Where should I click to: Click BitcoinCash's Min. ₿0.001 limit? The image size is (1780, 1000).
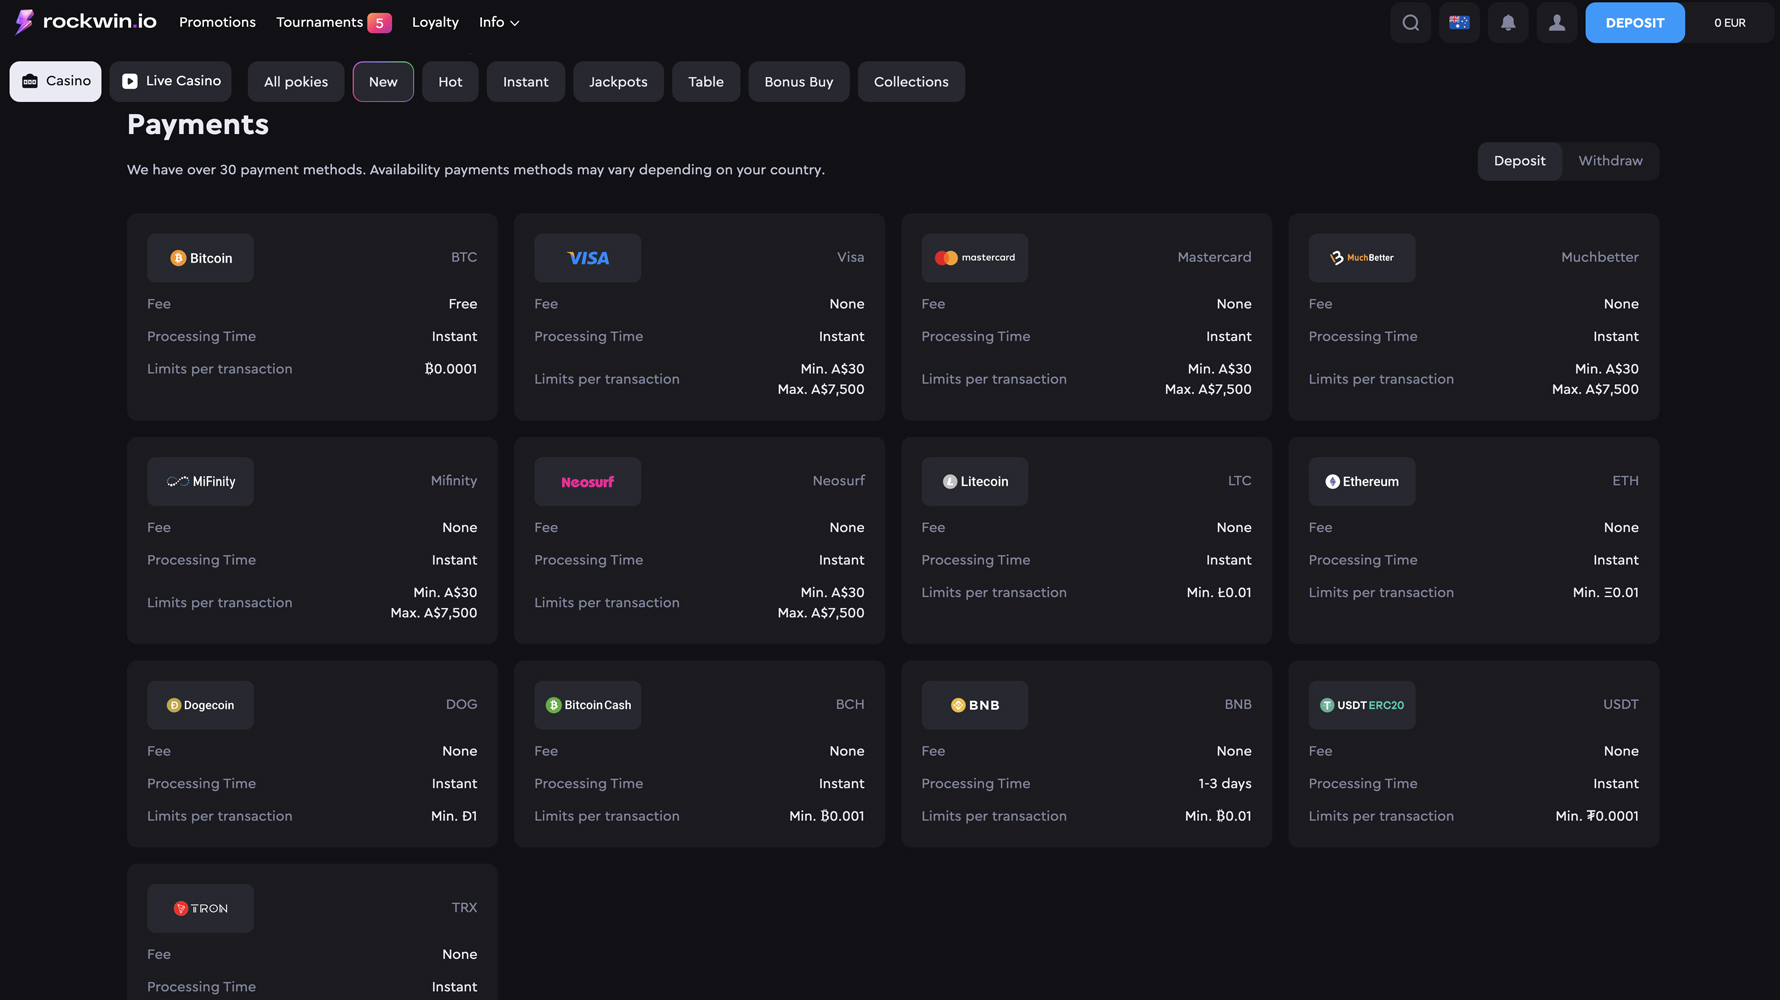point(827,816)
